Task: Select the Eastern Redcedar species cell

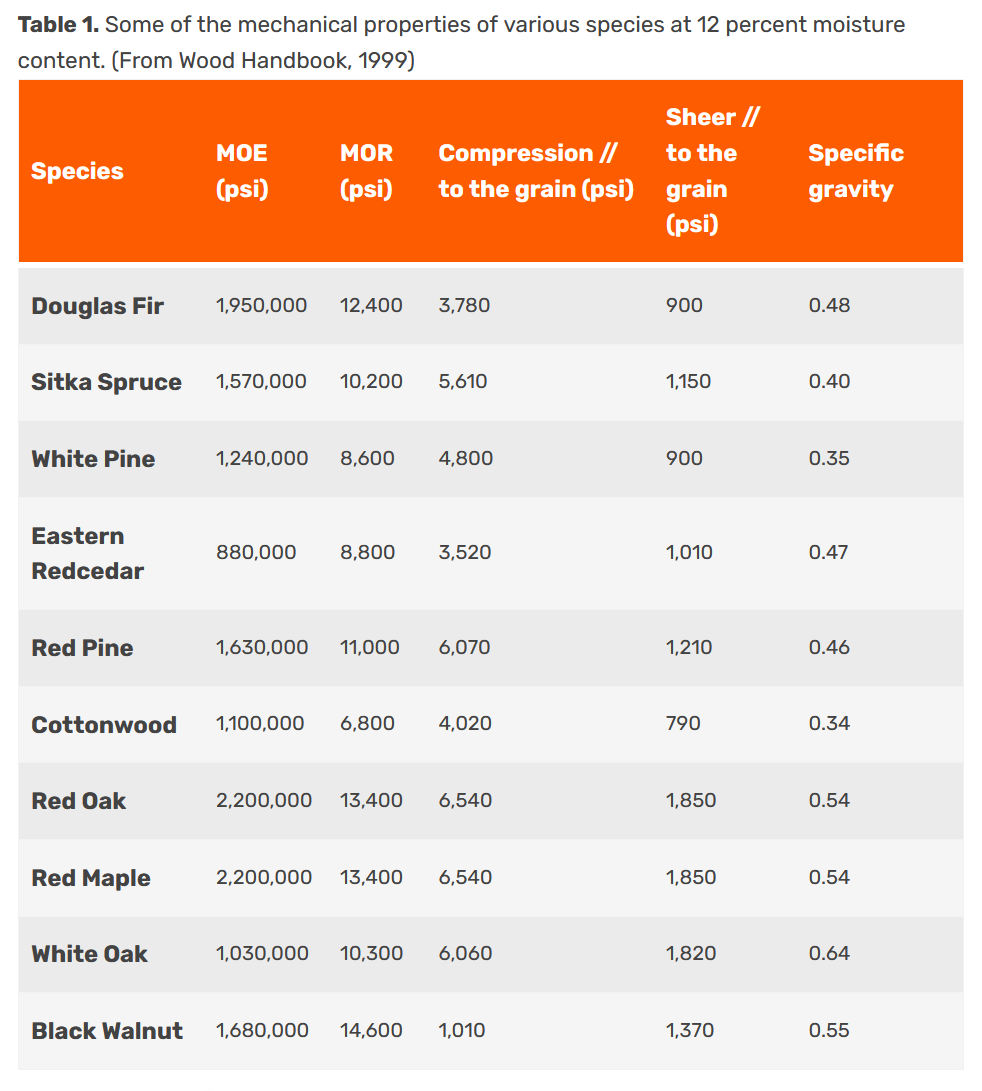Action: [87, 553]
